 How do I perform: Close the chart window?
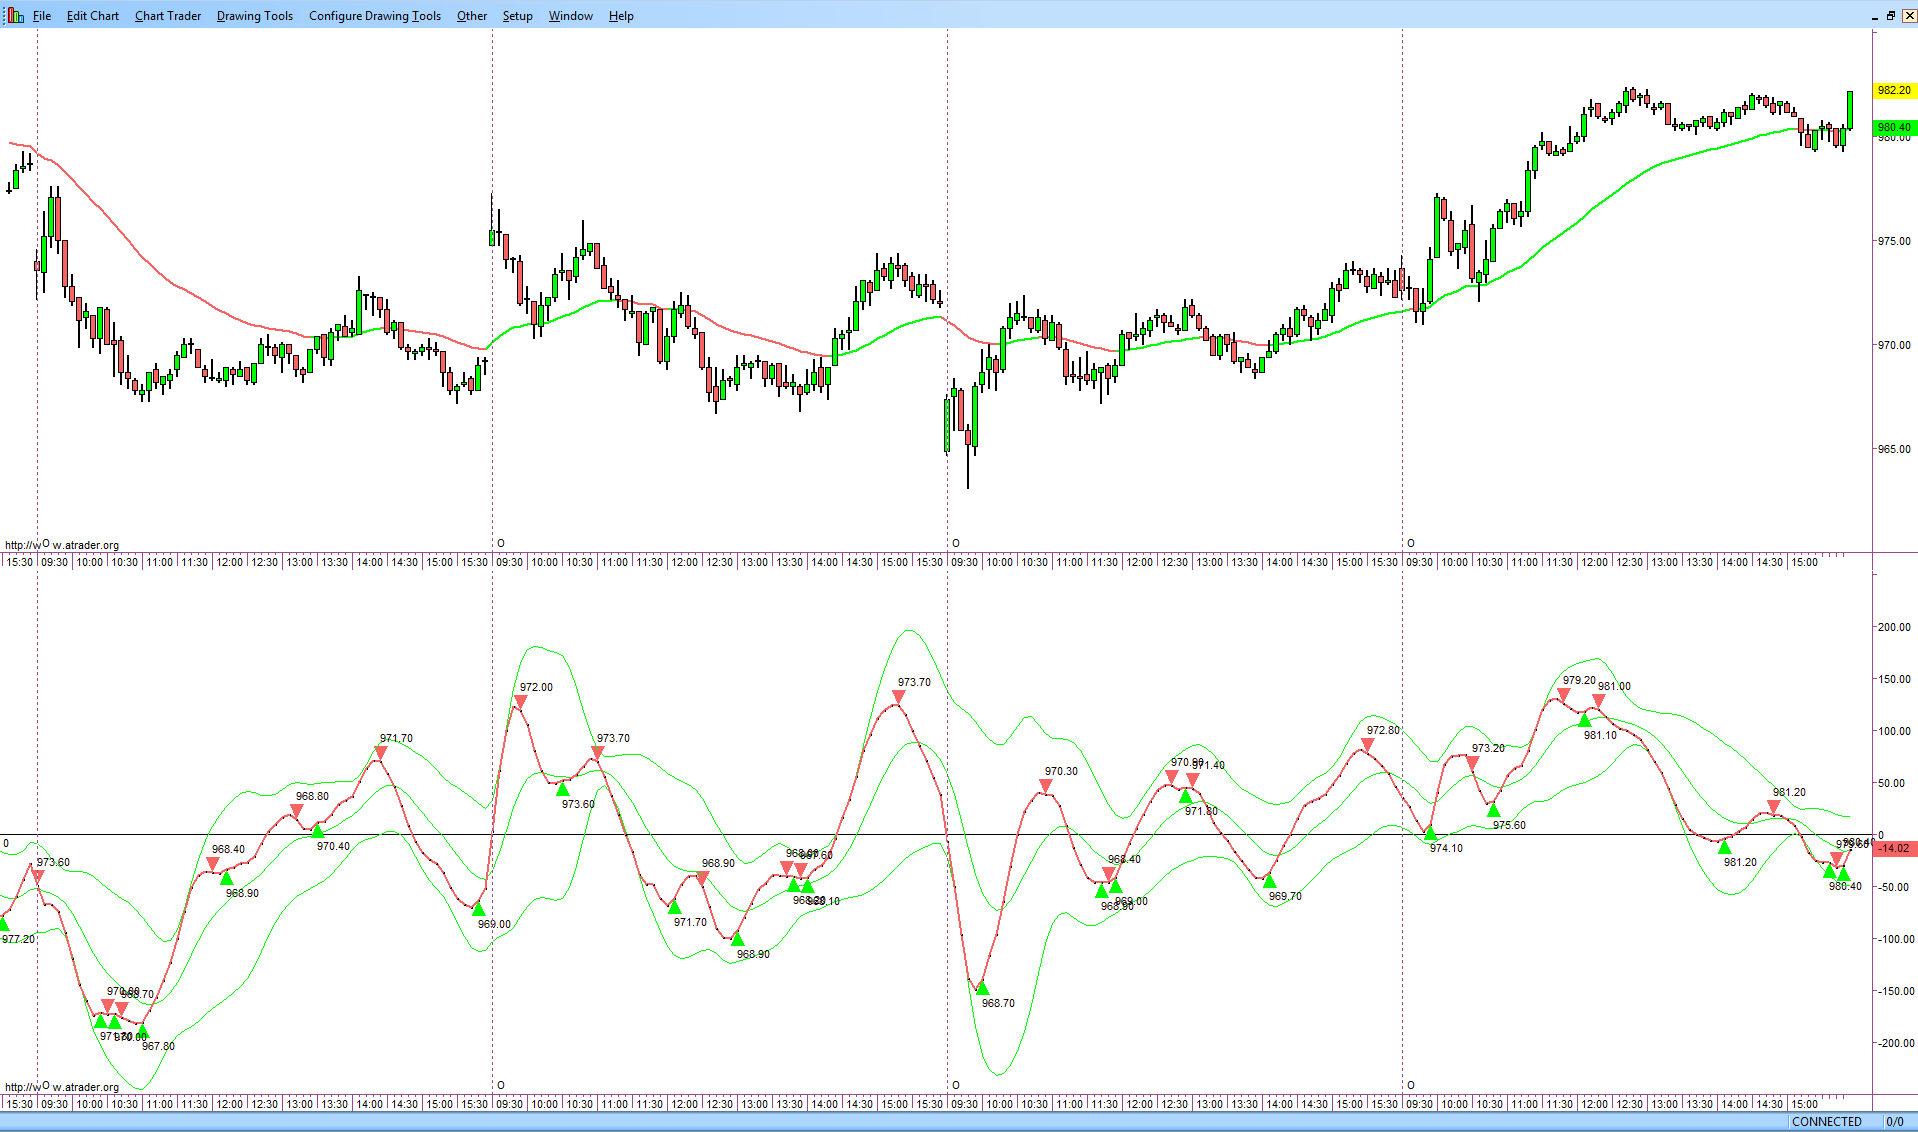1909,16
